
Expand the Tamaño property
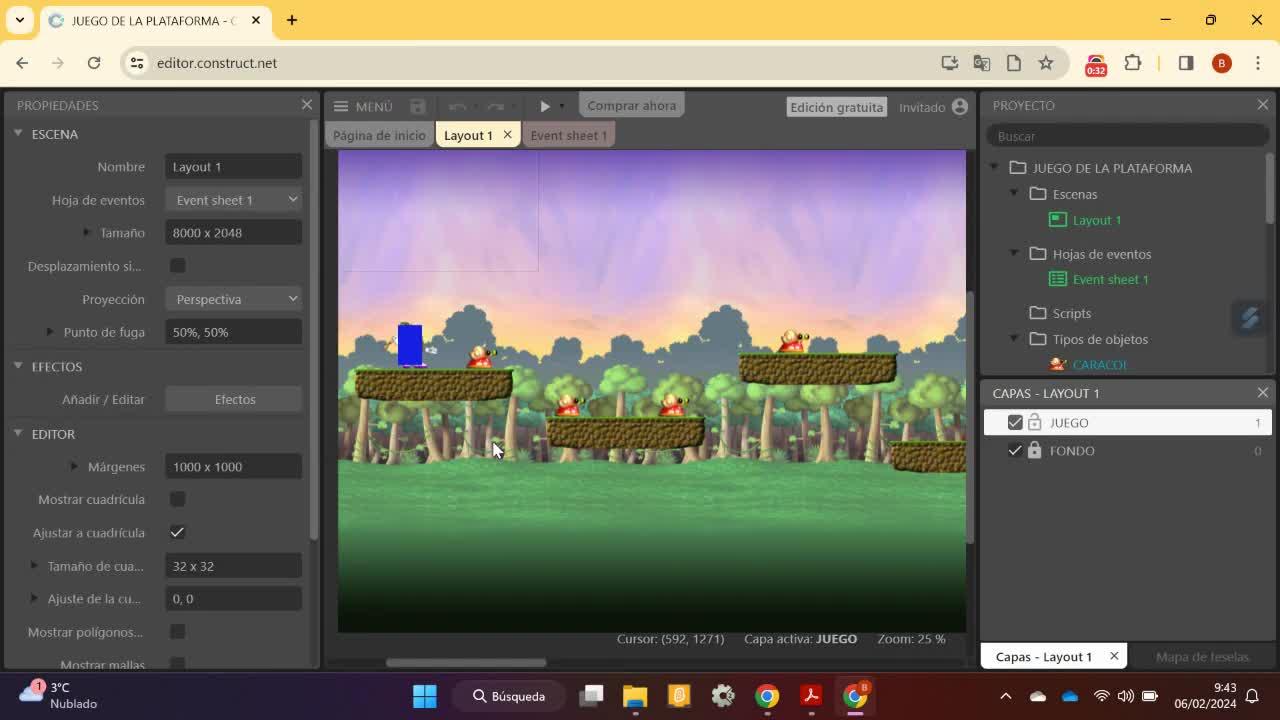[87, 232]
